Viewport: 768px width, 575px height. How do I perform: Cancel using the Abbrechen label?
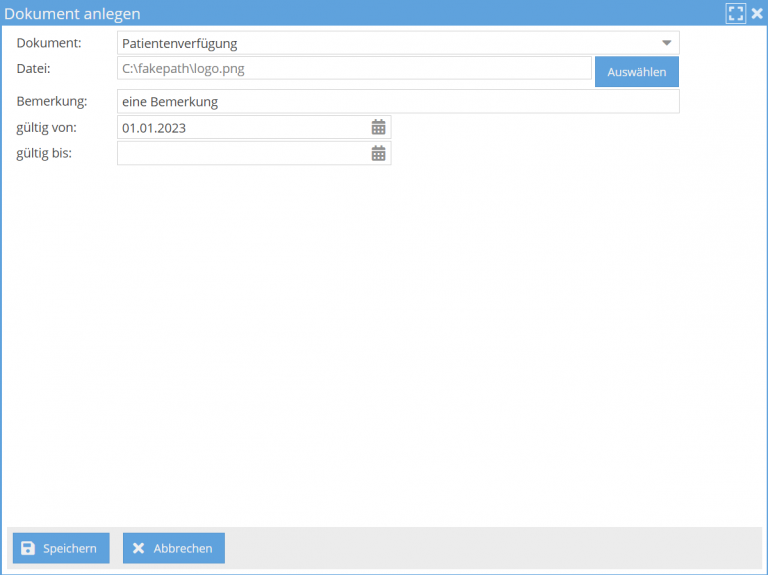183,548
